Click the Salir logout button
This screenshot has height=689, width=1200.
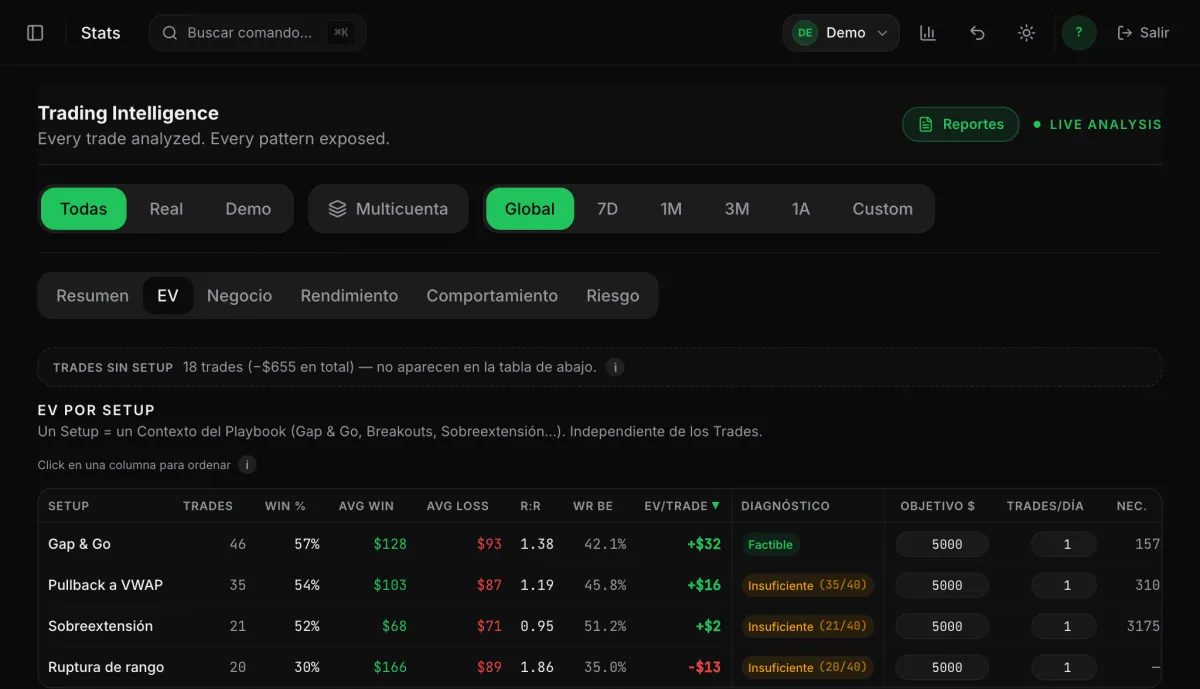pyautogui.click(x=1143, y=33)
